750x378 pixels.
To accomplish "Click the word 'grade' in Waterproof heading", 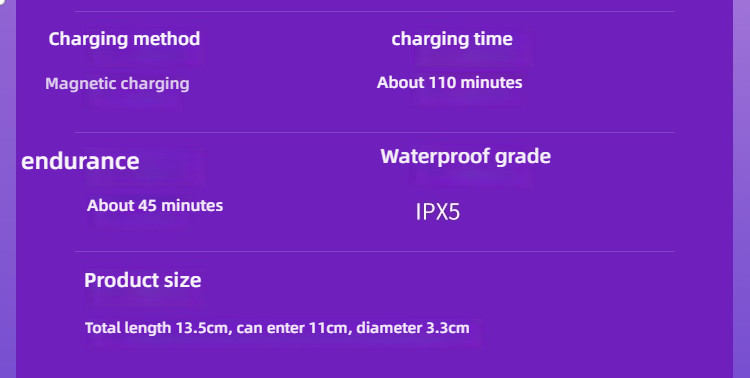I will [x=523, y=157].
